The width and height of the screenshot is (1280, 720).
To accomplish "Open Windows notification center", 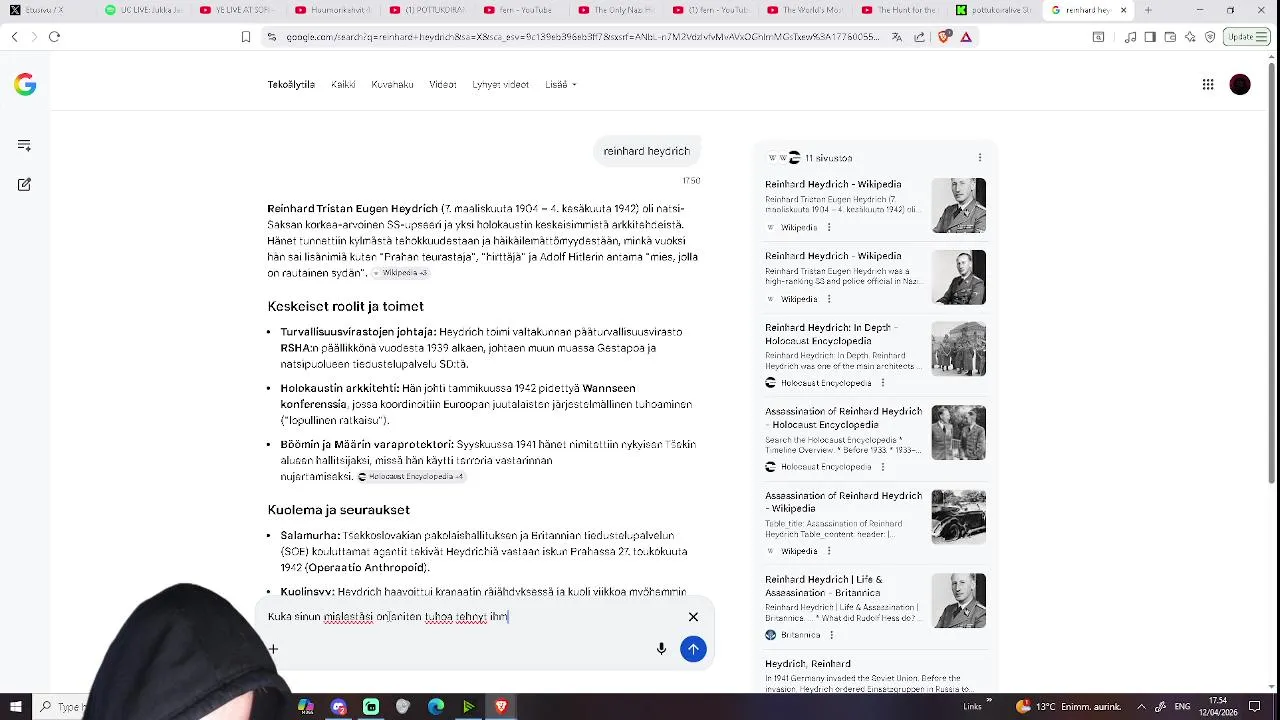I will click(x=1254, y=707).
